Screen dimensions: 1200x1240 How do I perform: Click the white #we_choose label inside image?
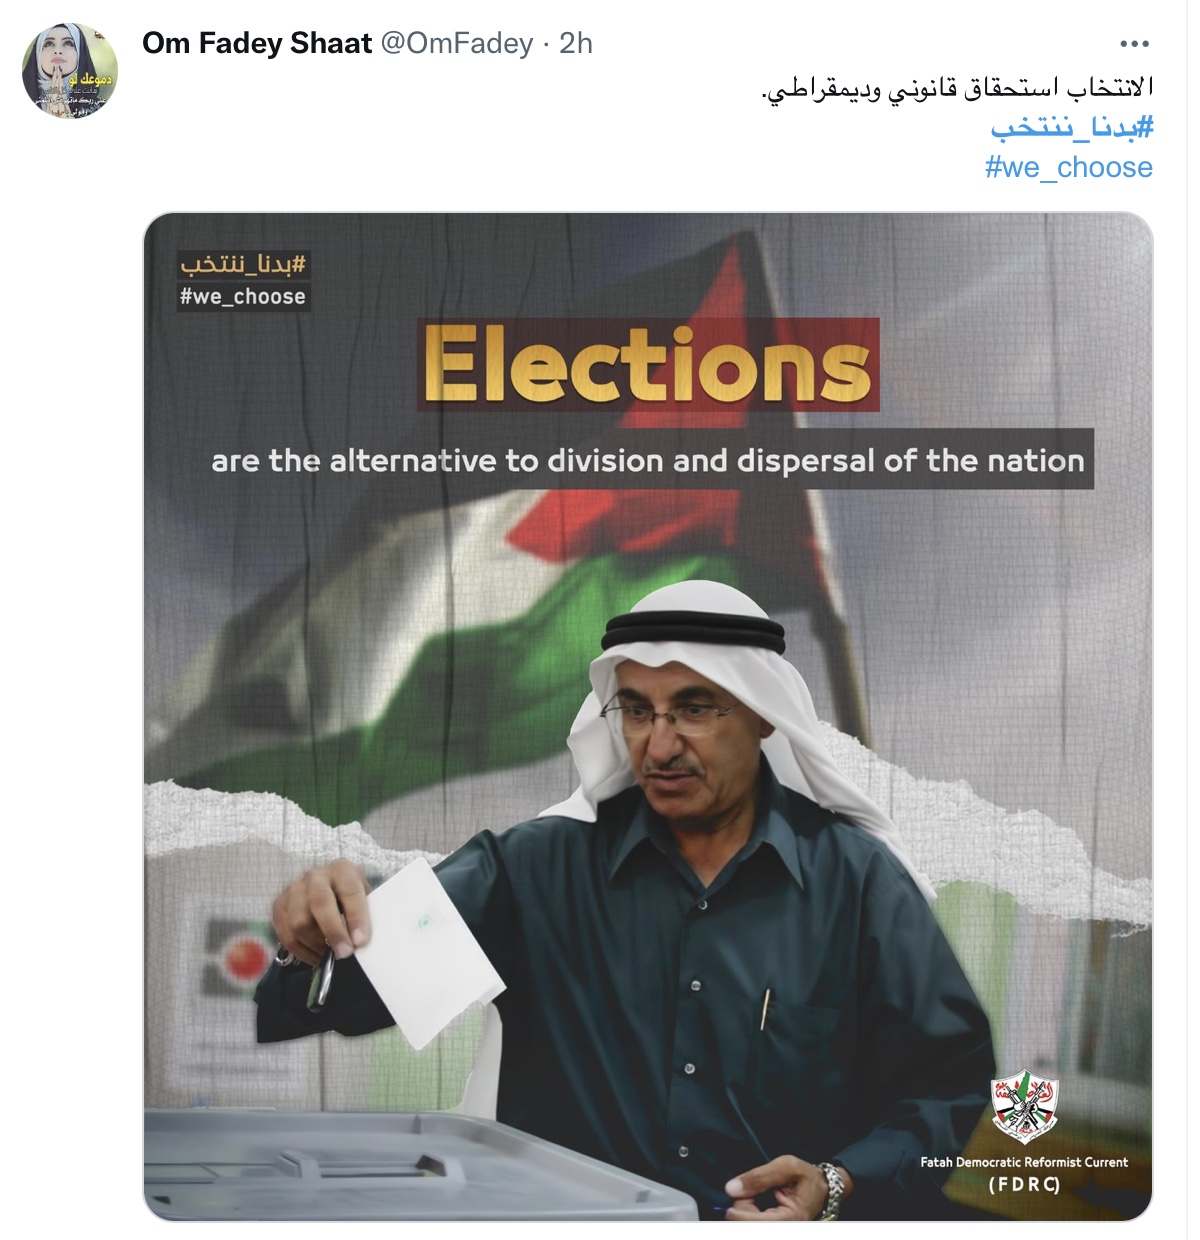coord(243,296)
